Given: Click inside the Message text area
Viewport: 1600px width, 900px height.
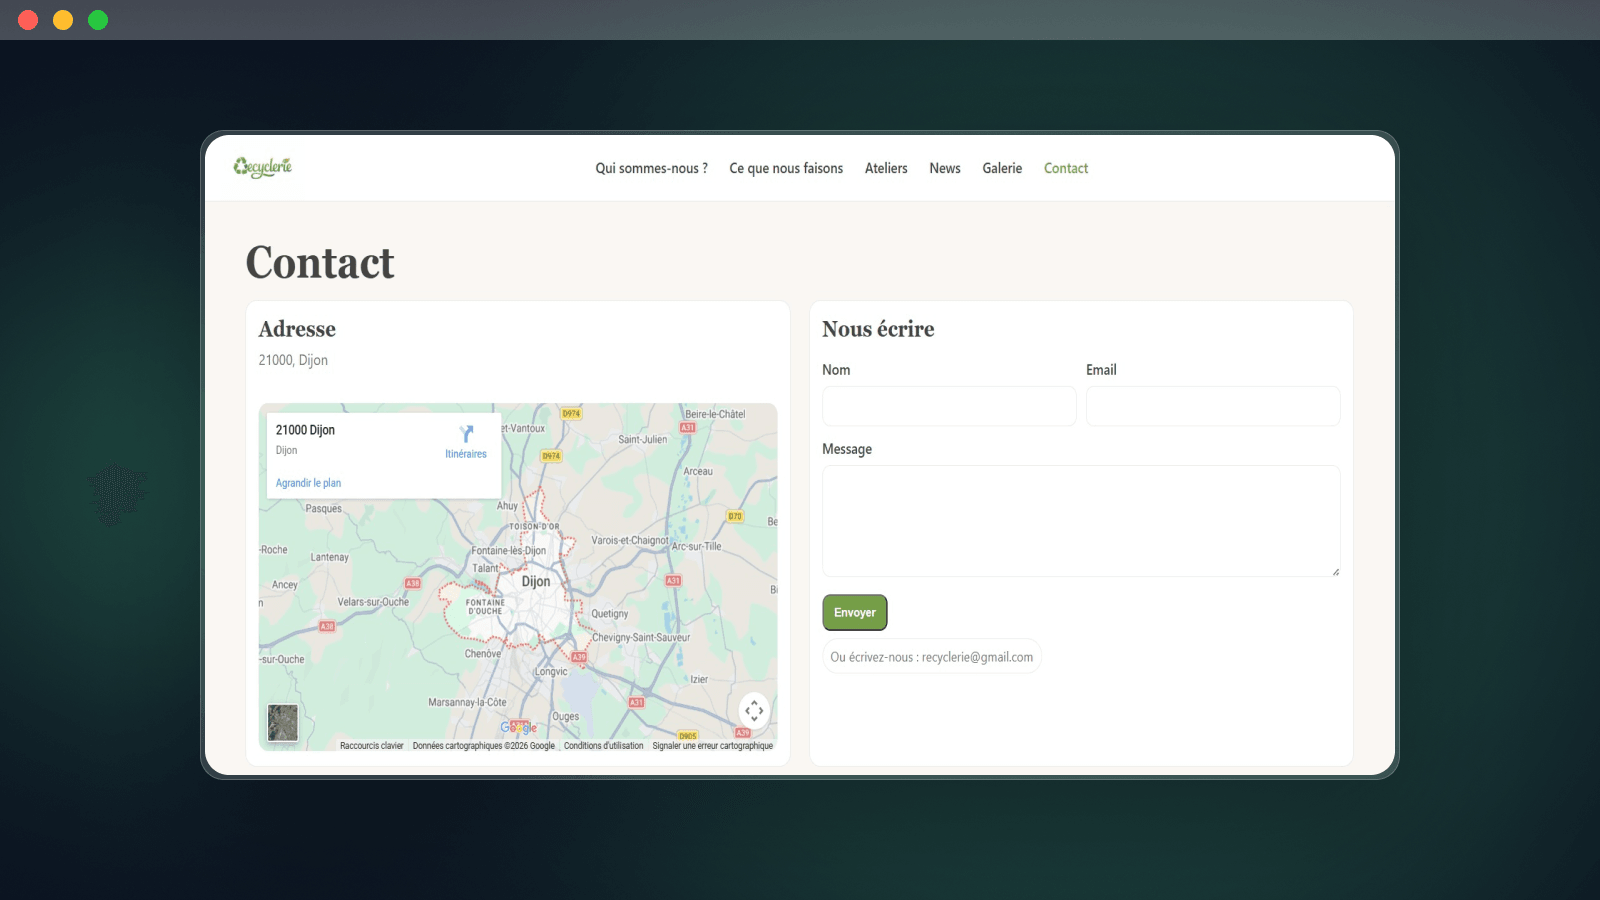Looking at the screenshot, I should tap(1081, 520).
